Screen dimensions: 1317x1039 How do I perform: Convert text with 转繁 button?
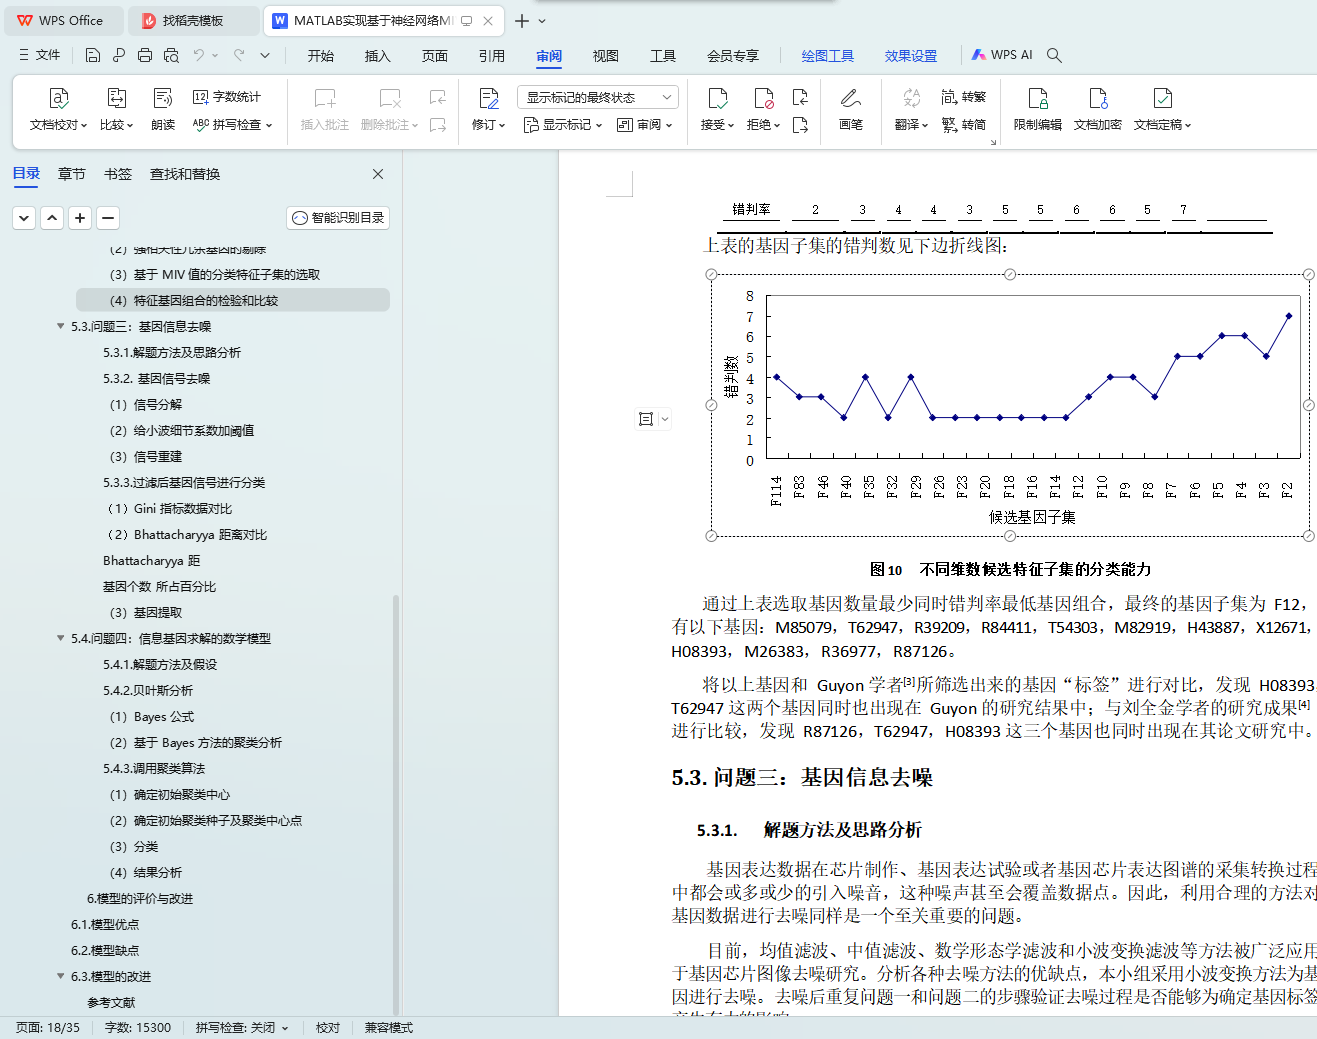(964, 97)
